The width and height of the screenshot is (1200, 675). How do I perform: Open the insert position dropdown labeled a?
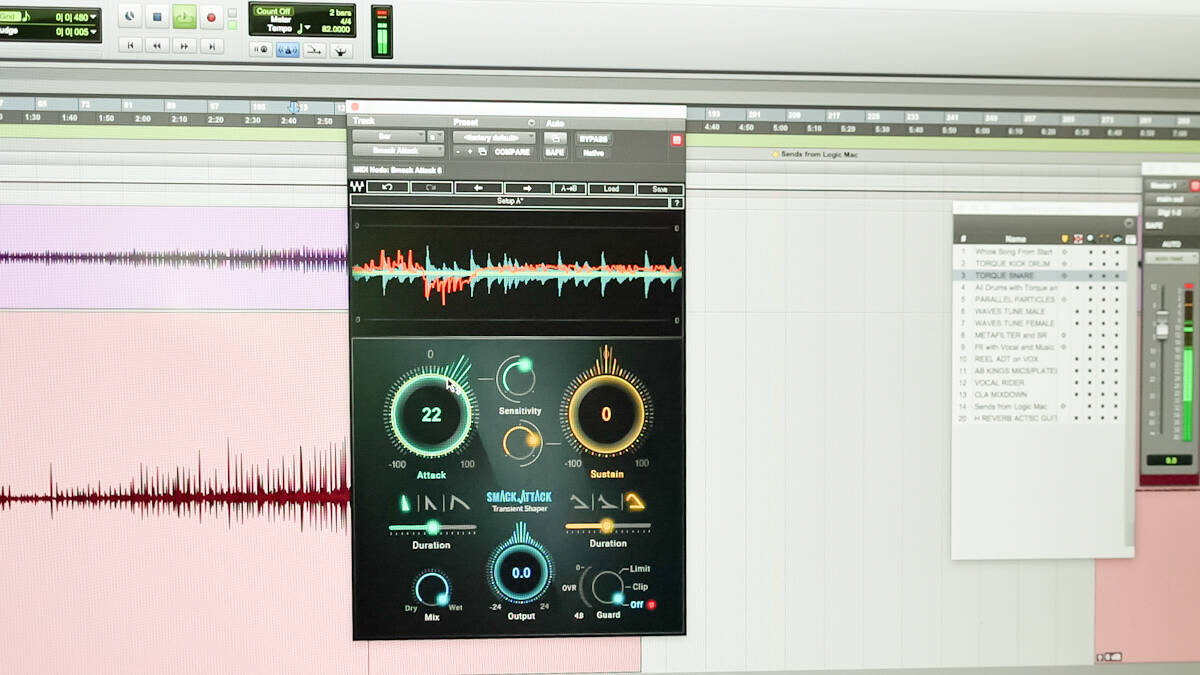coord(436,136)
